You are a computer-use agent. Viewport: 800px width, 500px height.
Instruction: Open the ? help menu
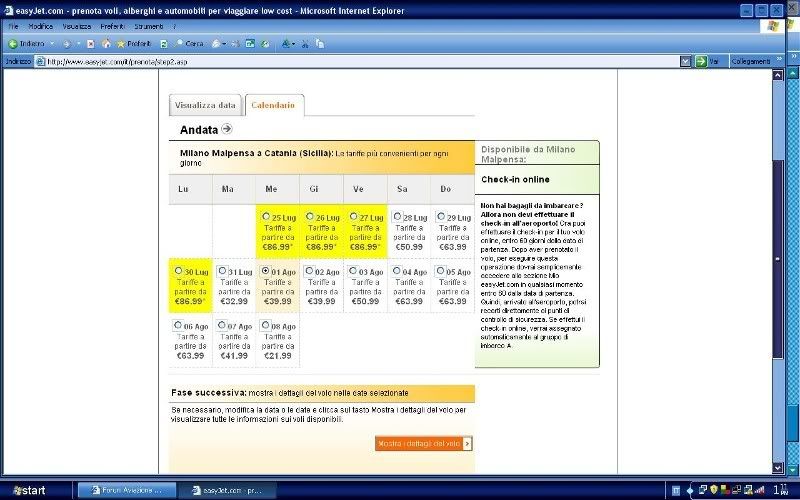tap(174, 27)
